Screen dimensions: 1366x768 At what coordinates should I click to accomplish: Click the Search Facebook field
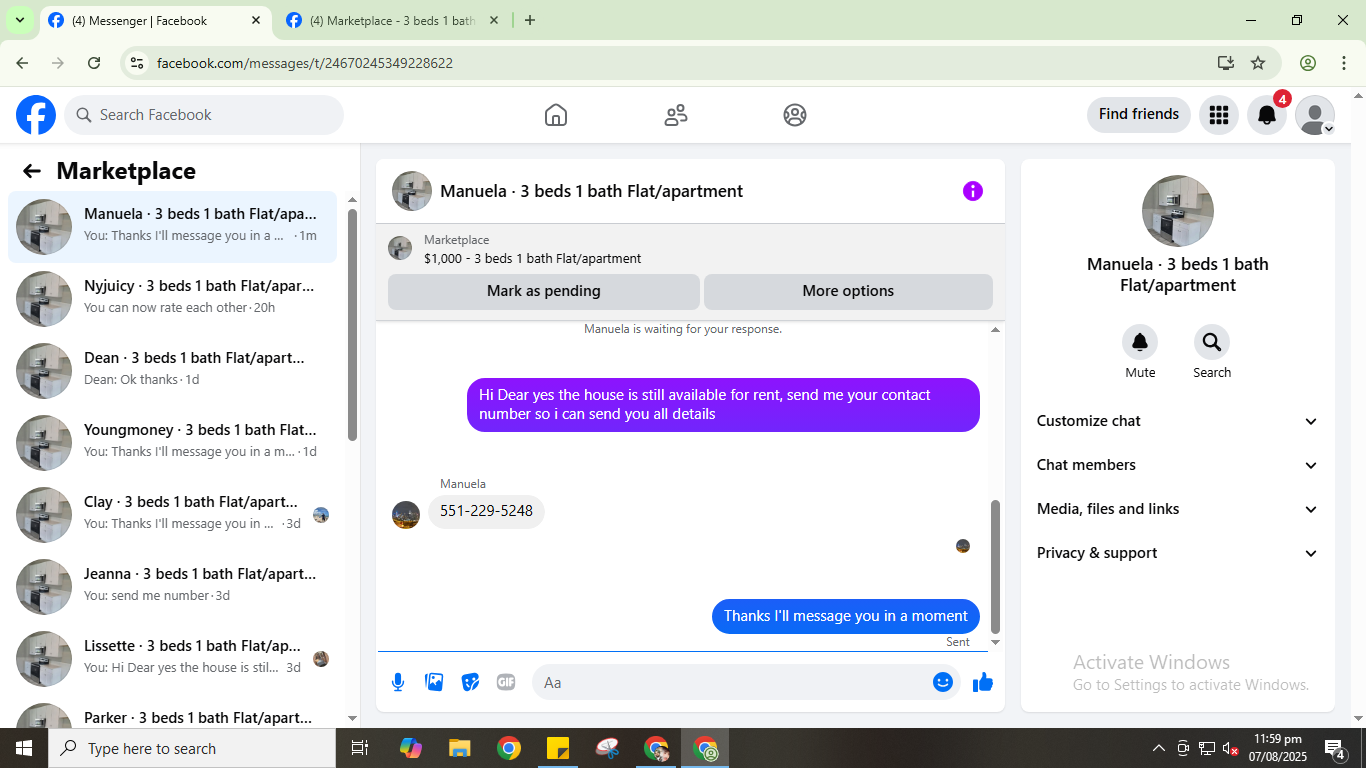[204, 115]
